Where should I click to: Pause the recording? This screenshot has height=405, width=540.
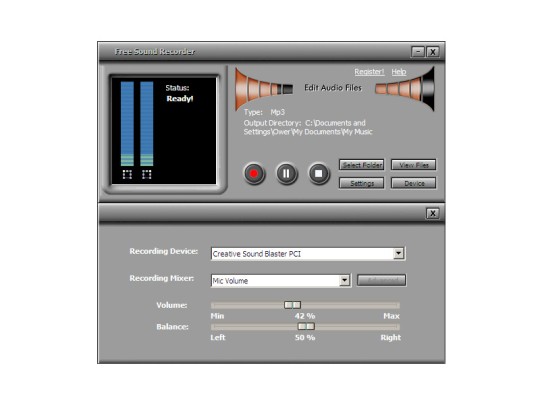point(286,173)
